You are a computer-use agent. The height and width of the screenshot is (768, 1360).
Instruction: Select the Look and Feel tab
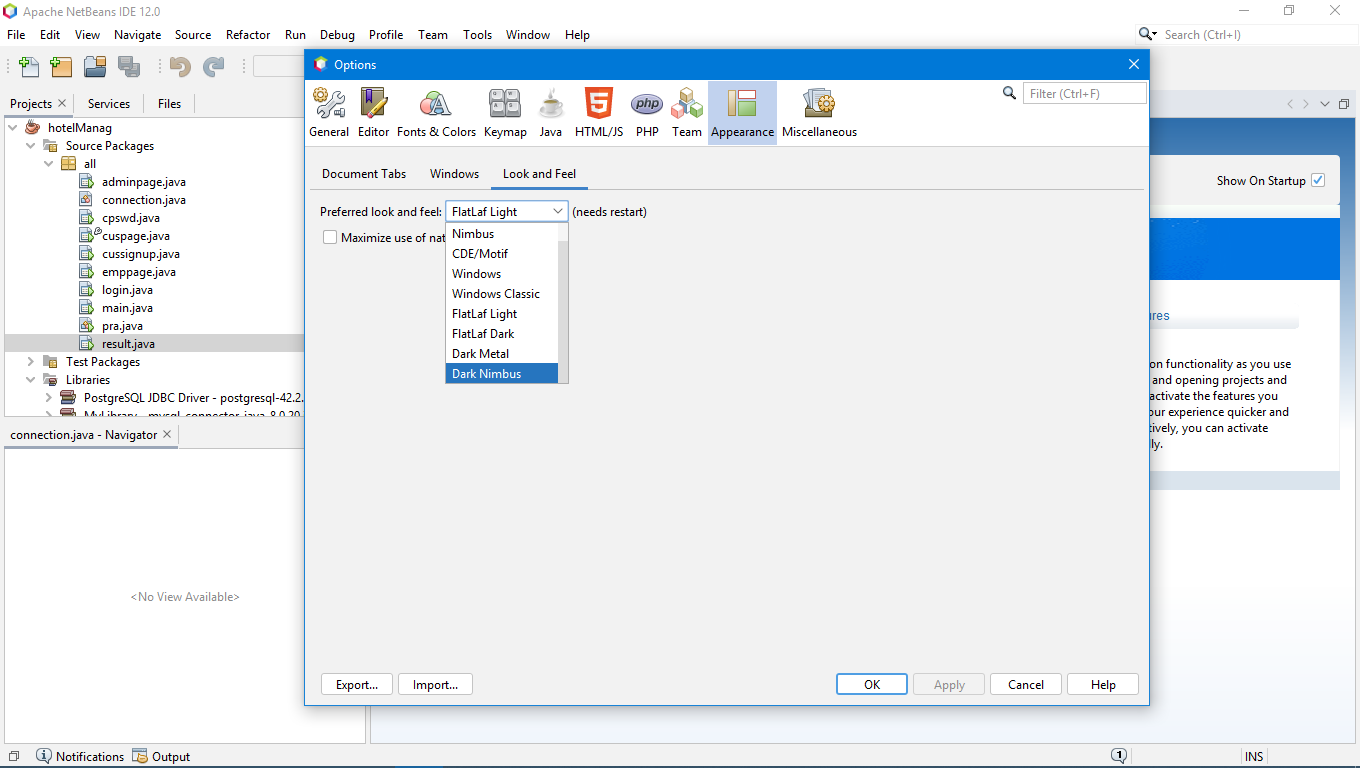pyautogui.click(x=539, y=174)
